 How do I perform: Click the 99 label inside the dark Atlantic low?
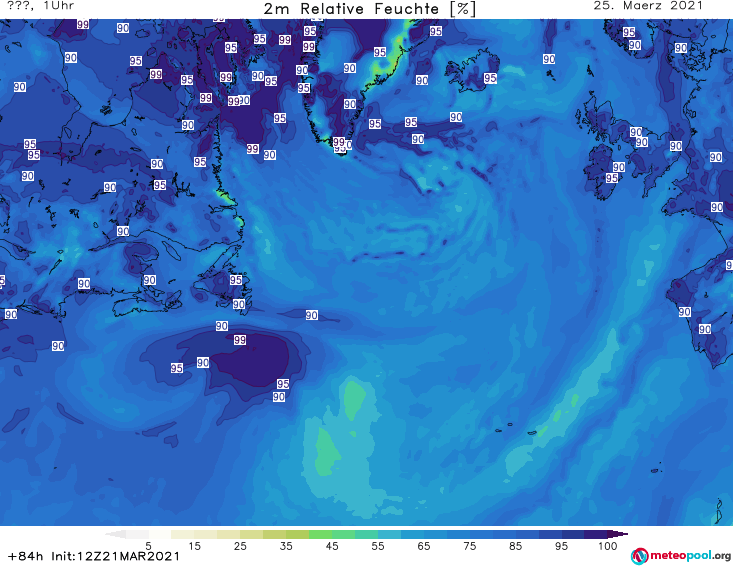click(240, 340)
